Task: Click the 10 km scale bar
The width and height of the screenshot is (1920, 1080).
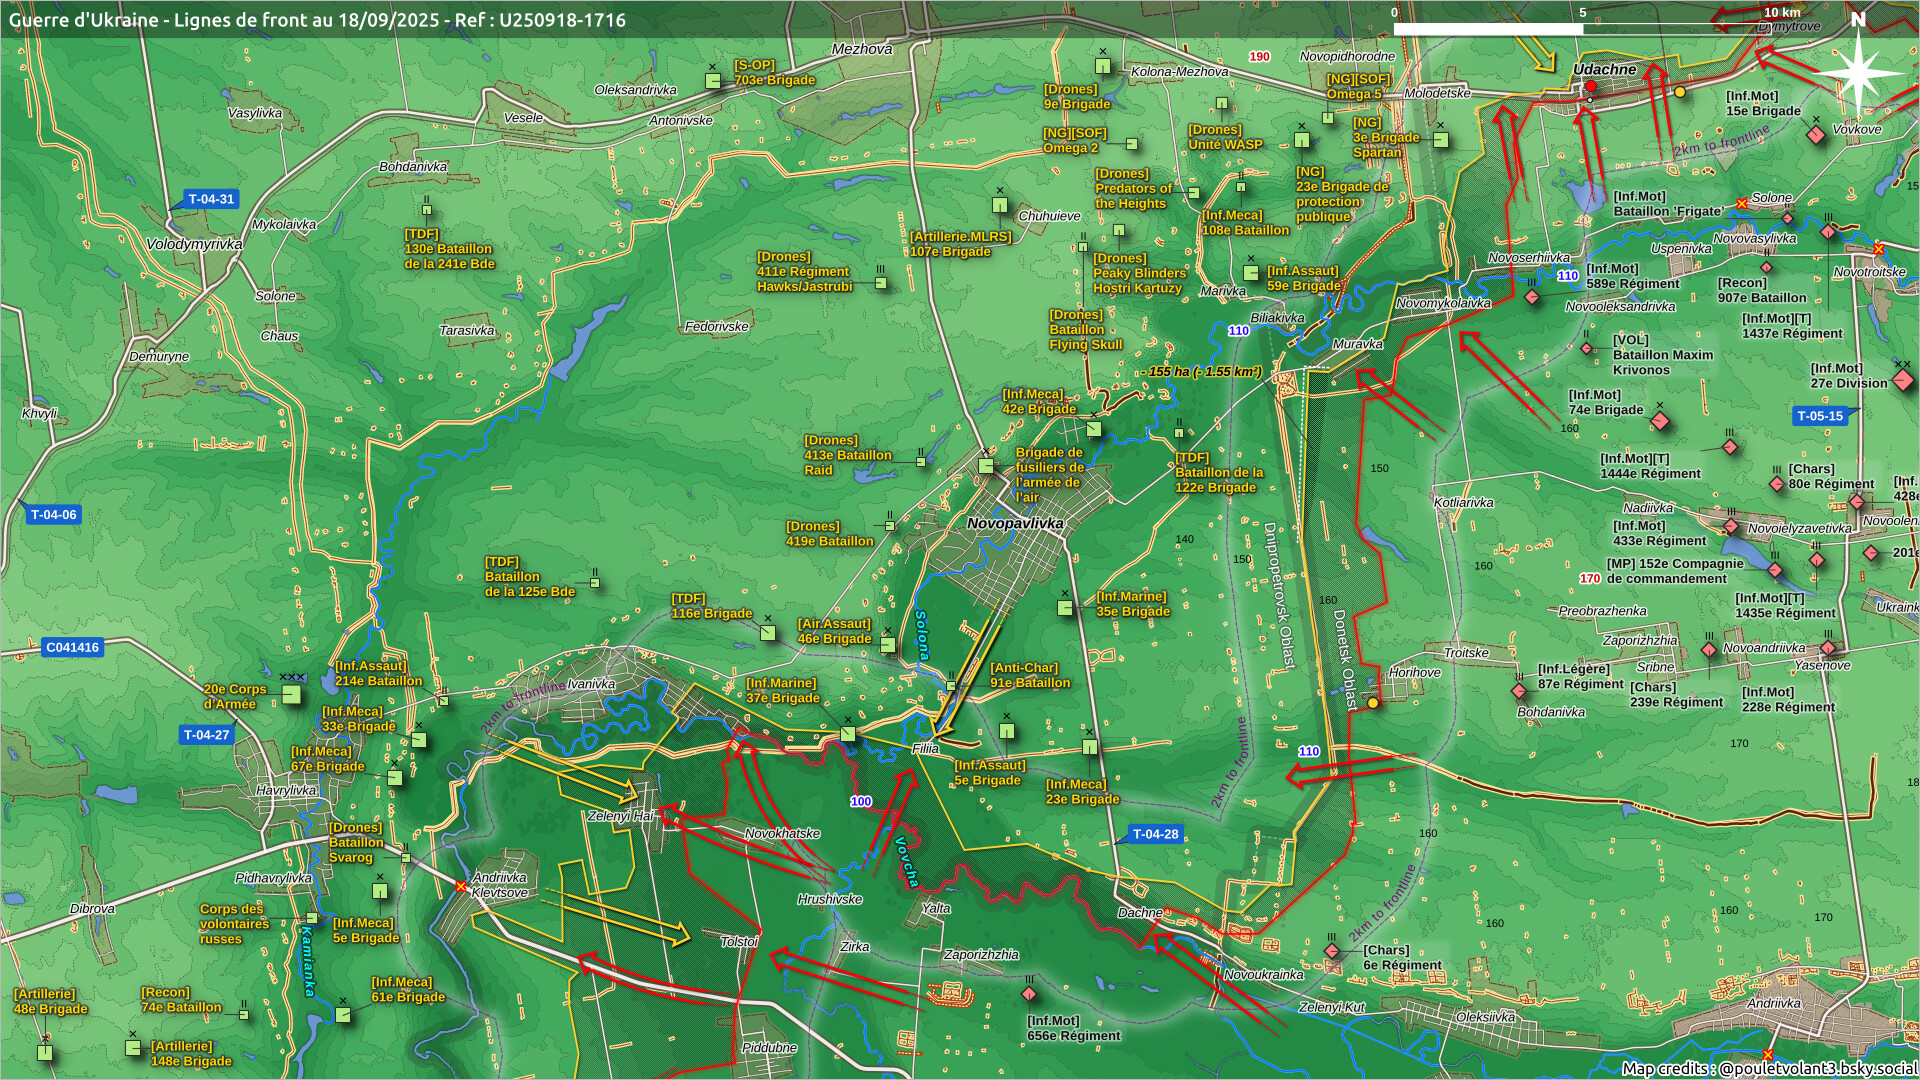Action: pyautogui.click(x=1582, y=29)
